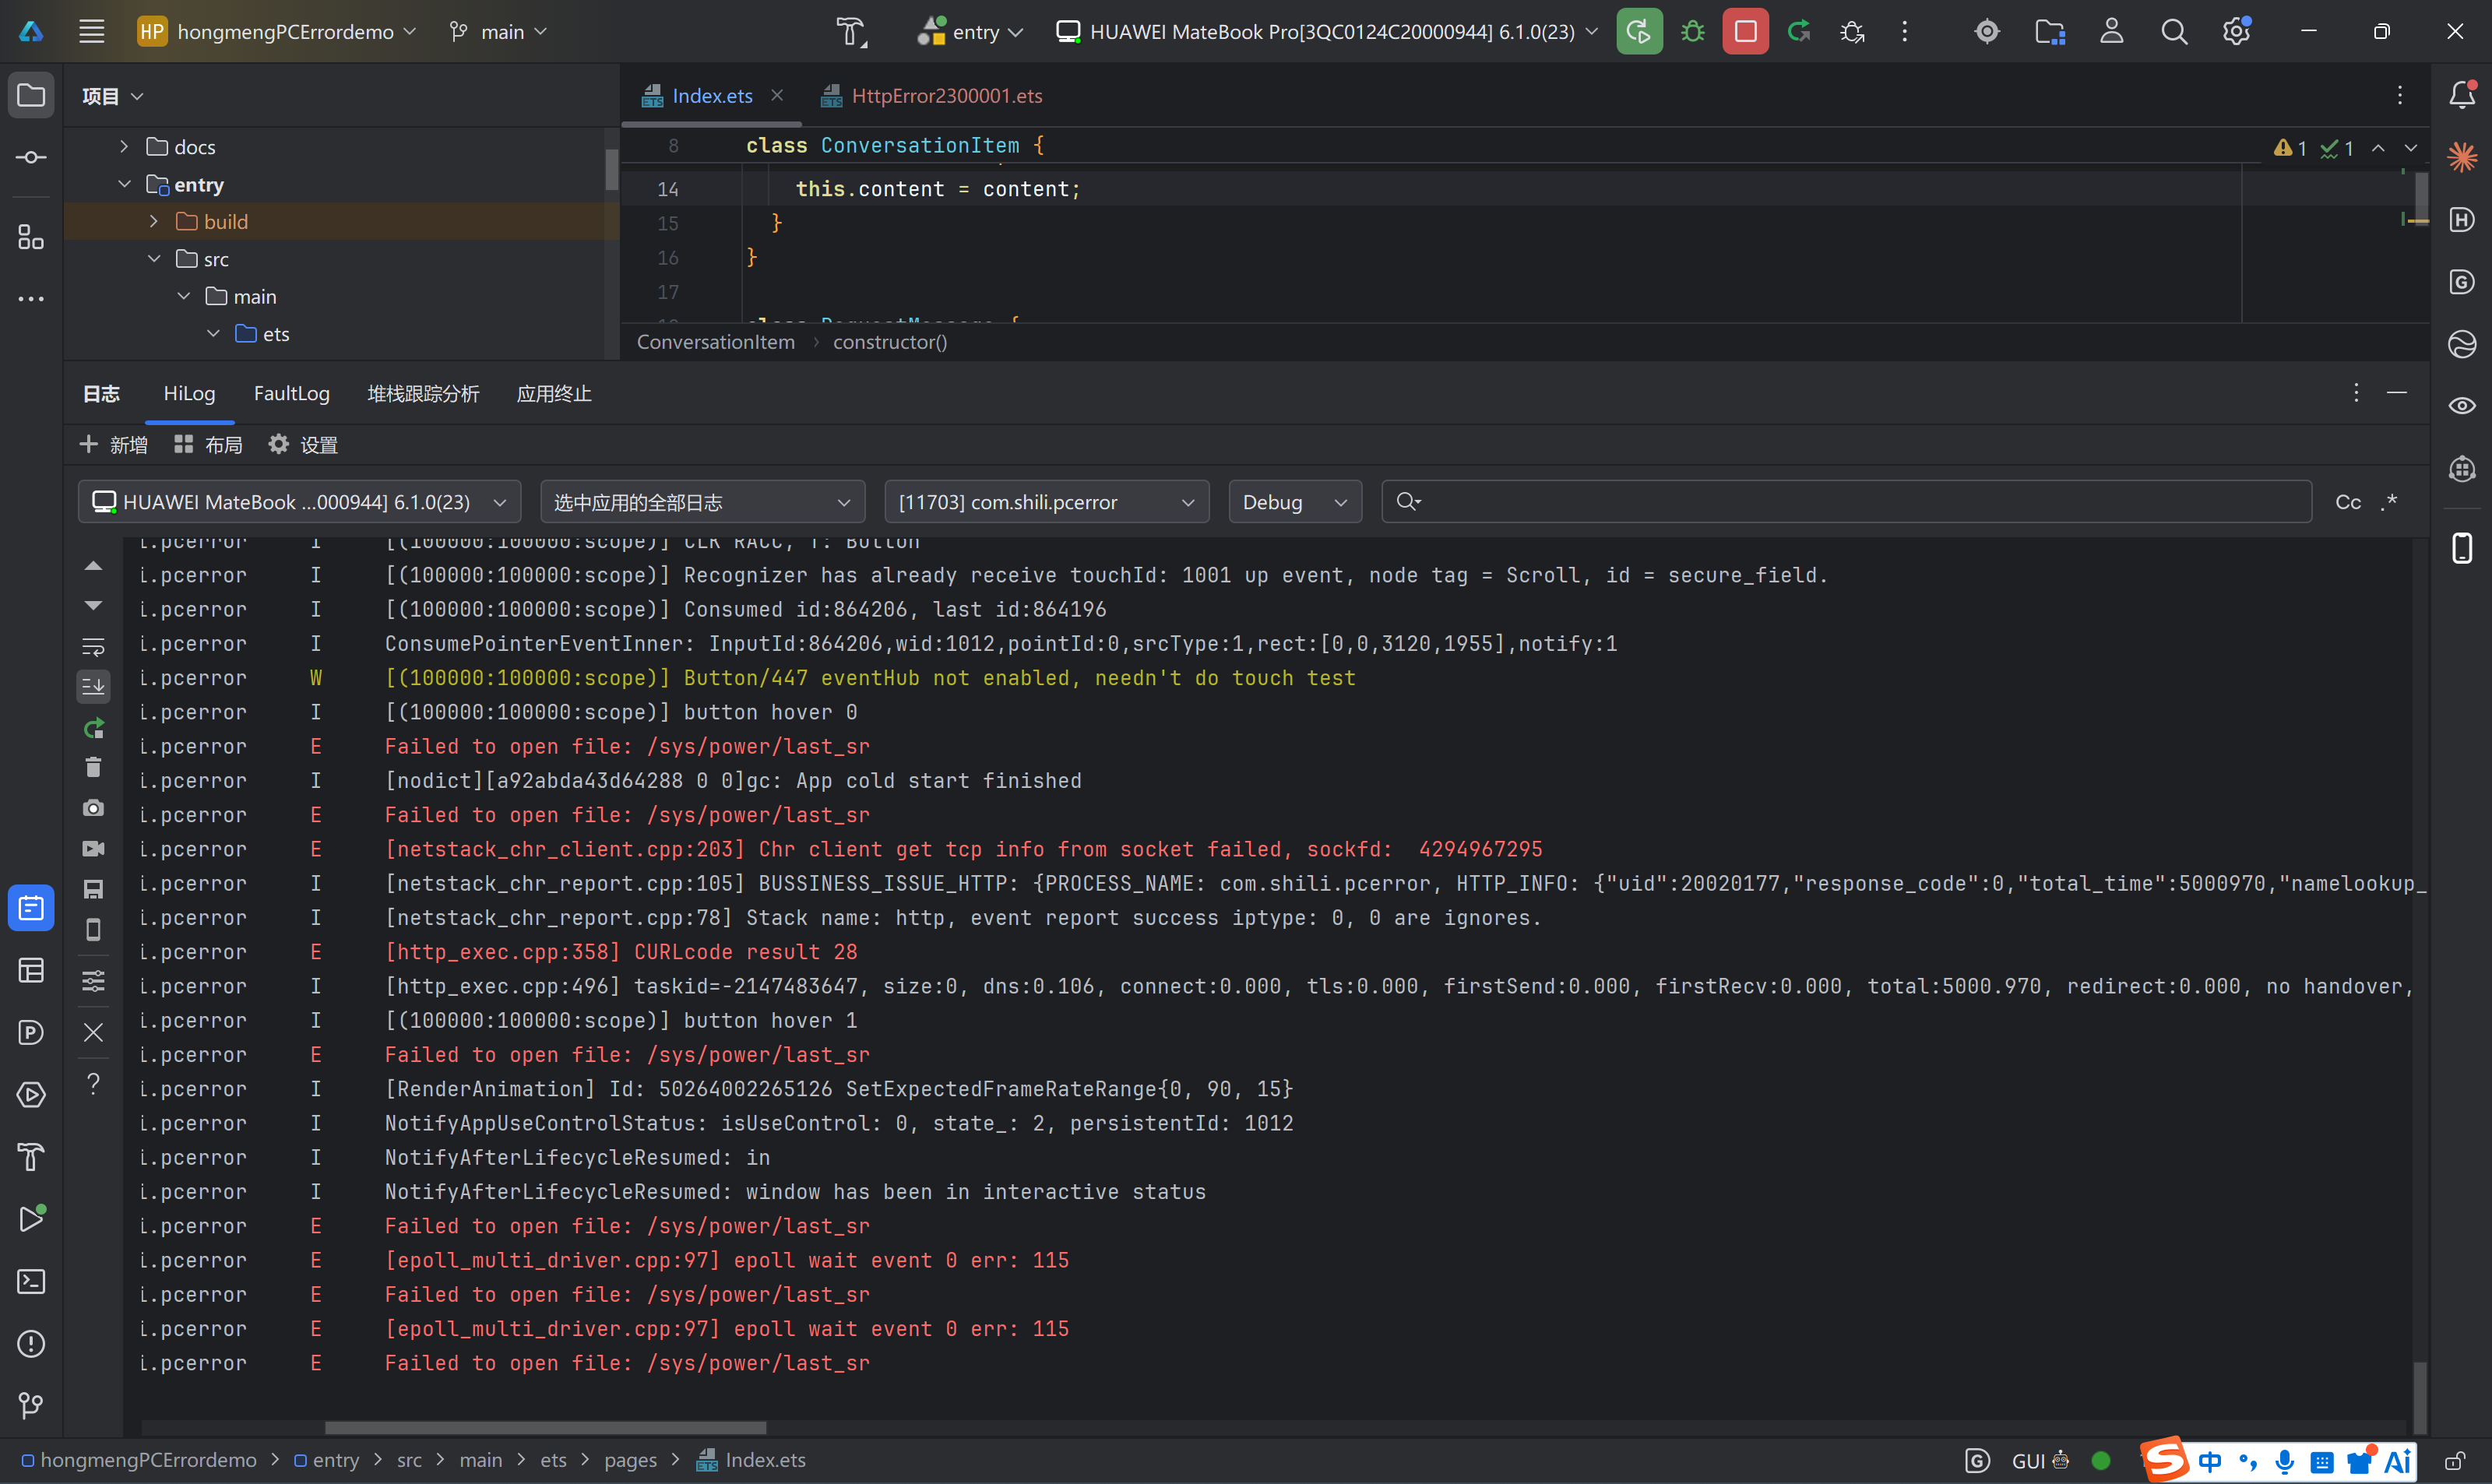
Task: Open the Search everywhere magnifier
Action: 2173,32
